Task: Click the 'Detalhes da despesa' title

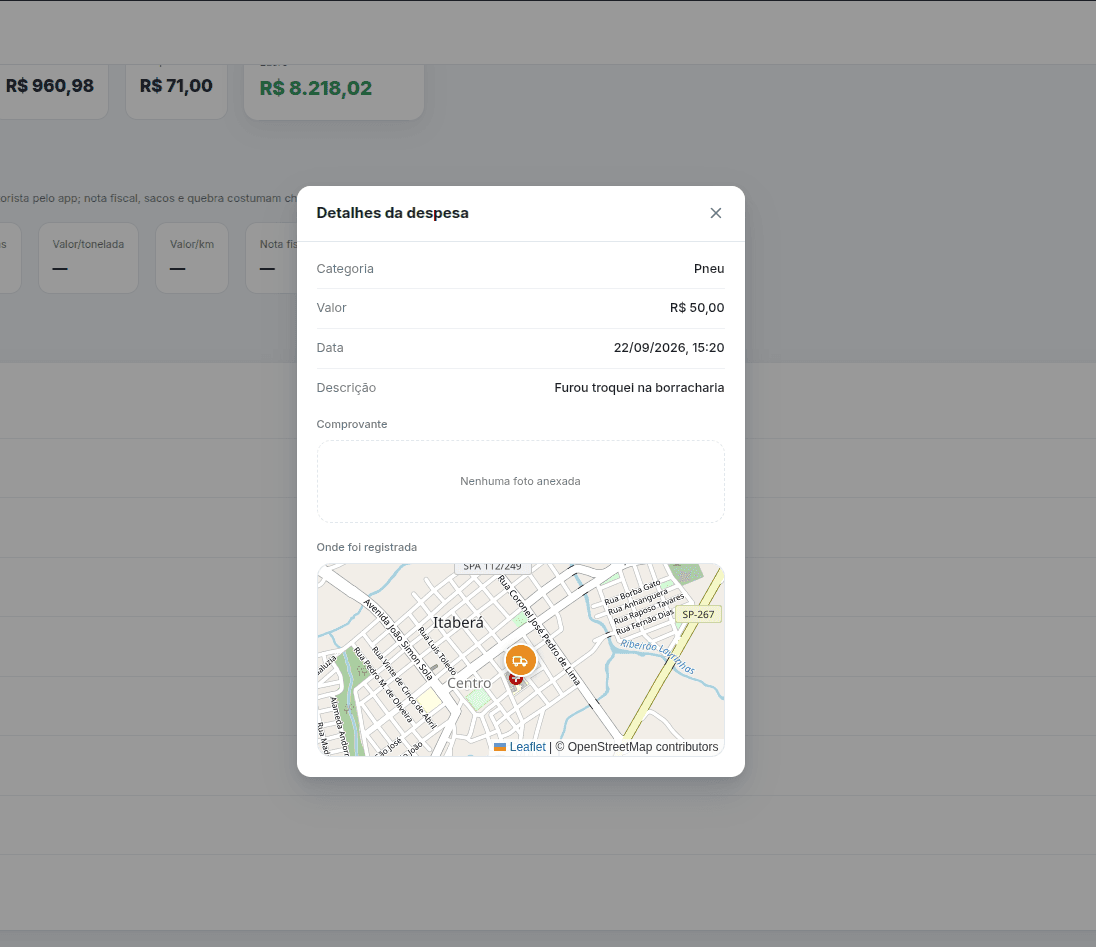Action: pyautogui.click(x=392, y=213)
